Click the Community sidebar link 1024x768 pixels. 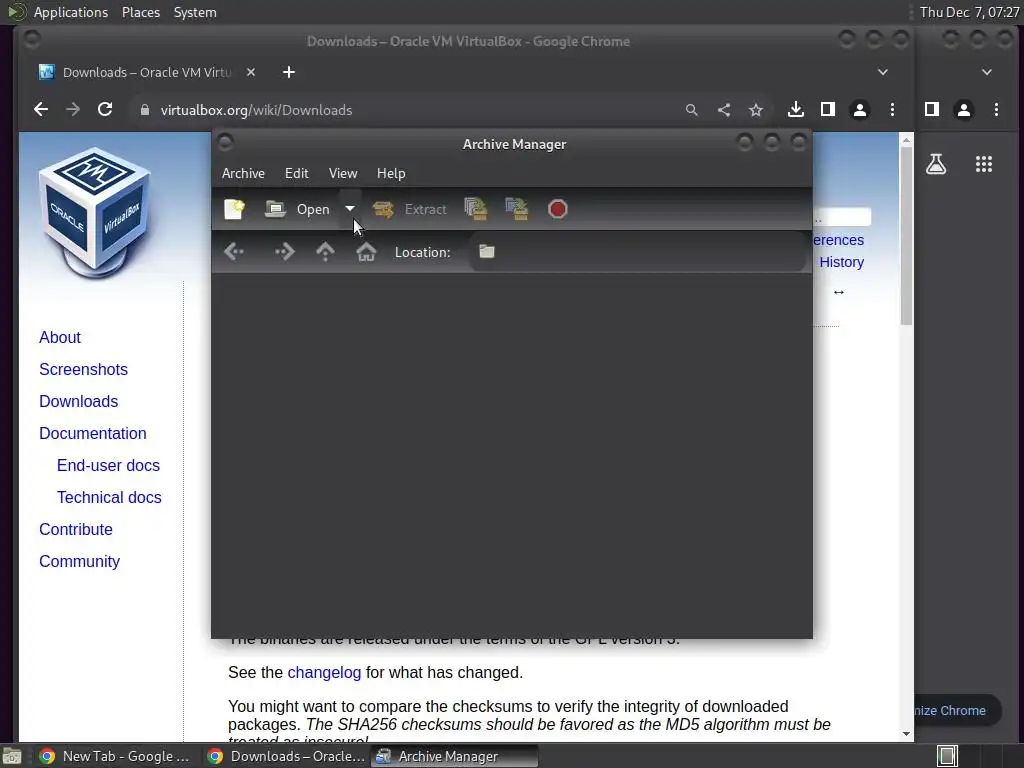coord(80,562)
